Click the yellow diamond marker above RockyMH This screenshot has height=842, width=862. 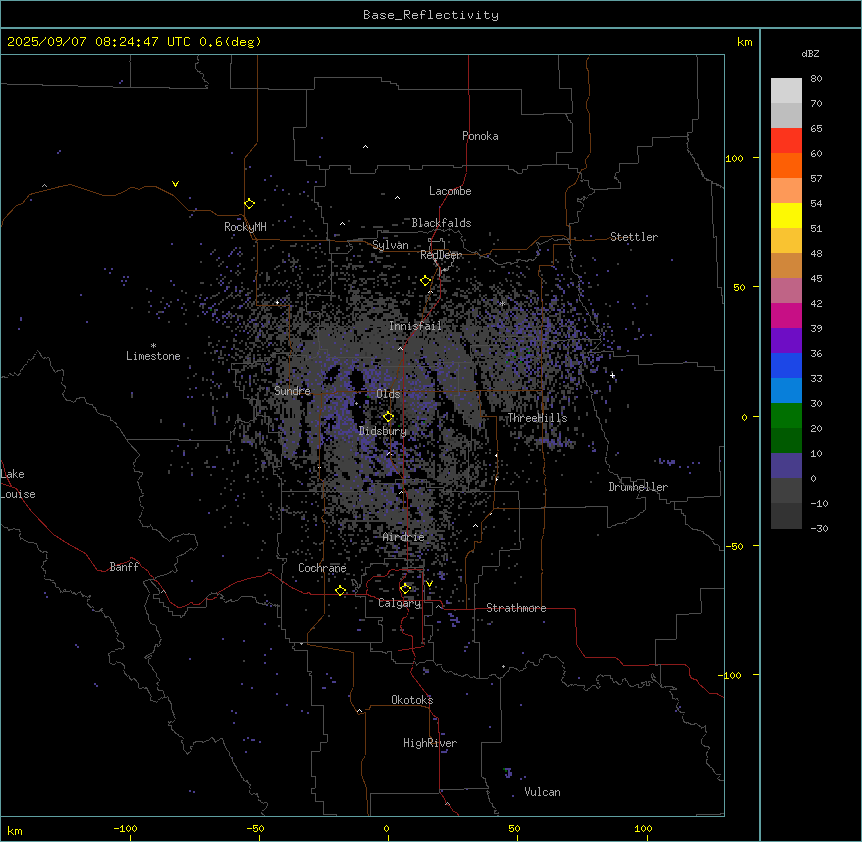(x=249, y=204)
